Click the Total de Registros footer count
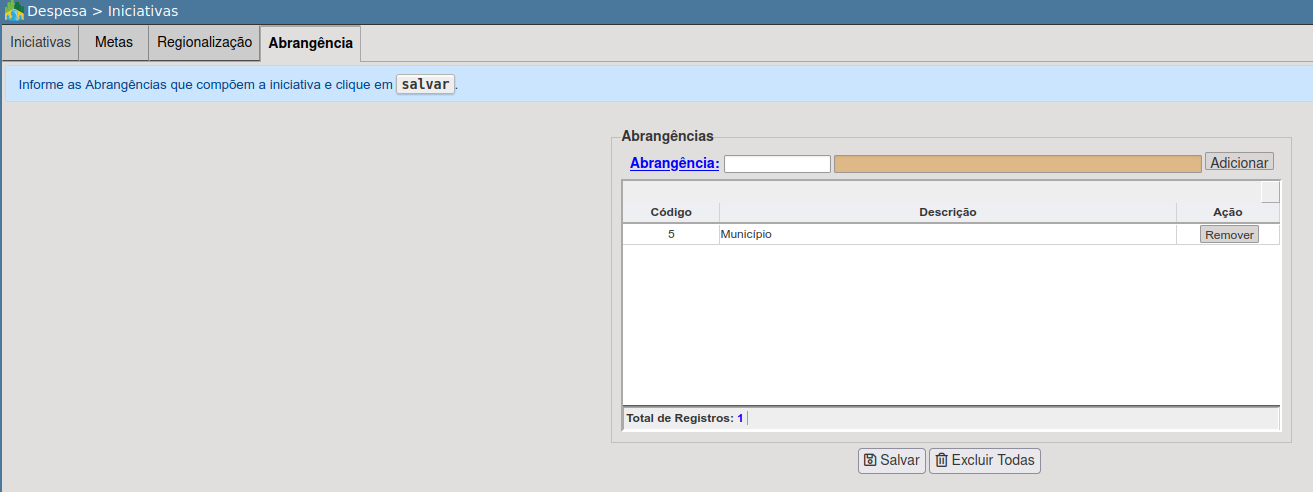1313x492 pixels. tap(740, 418)
